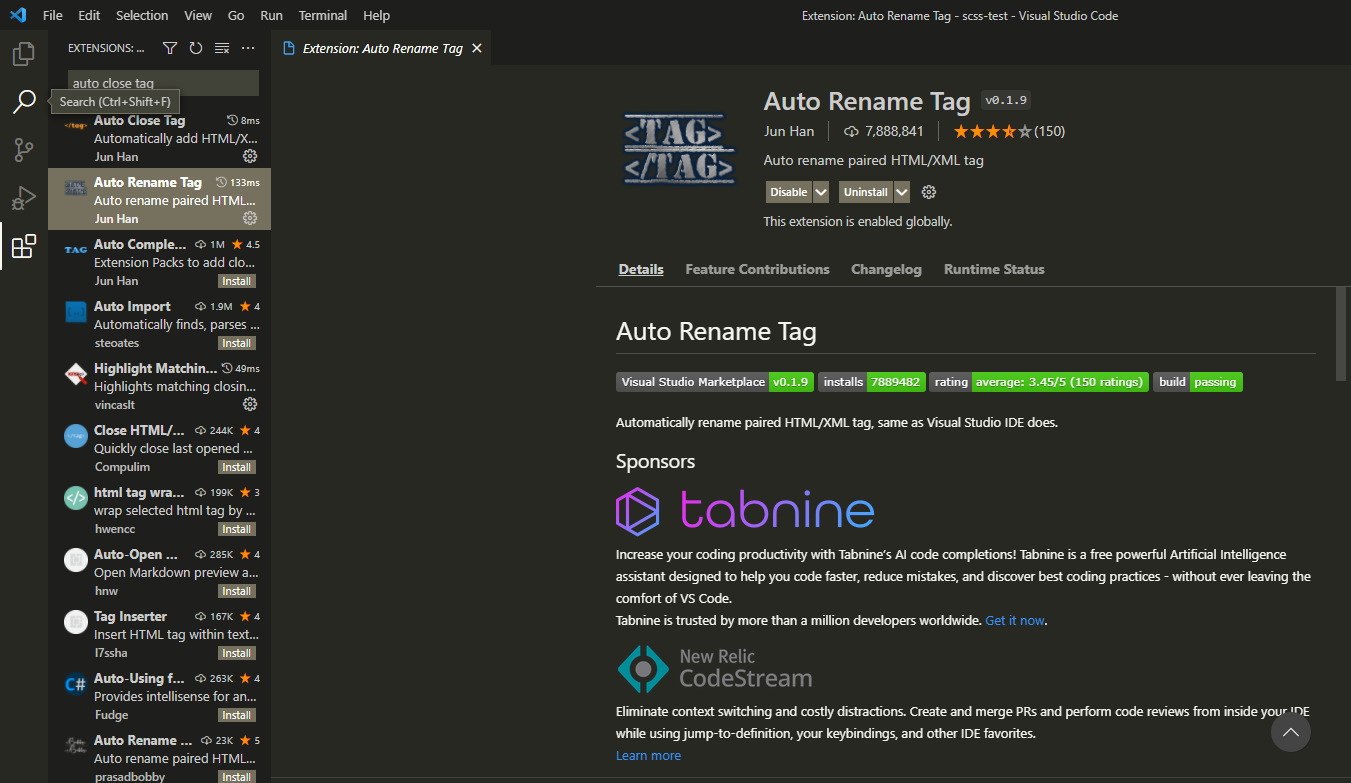Screen dimensions: 1351x783
Task: Open the Go menu
Action: [236, 15]
